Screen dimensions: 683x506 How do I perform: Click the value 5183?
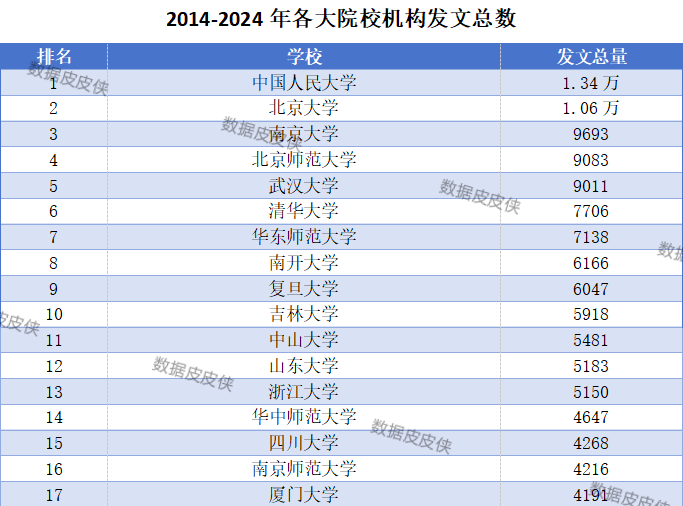click(591, 366)
